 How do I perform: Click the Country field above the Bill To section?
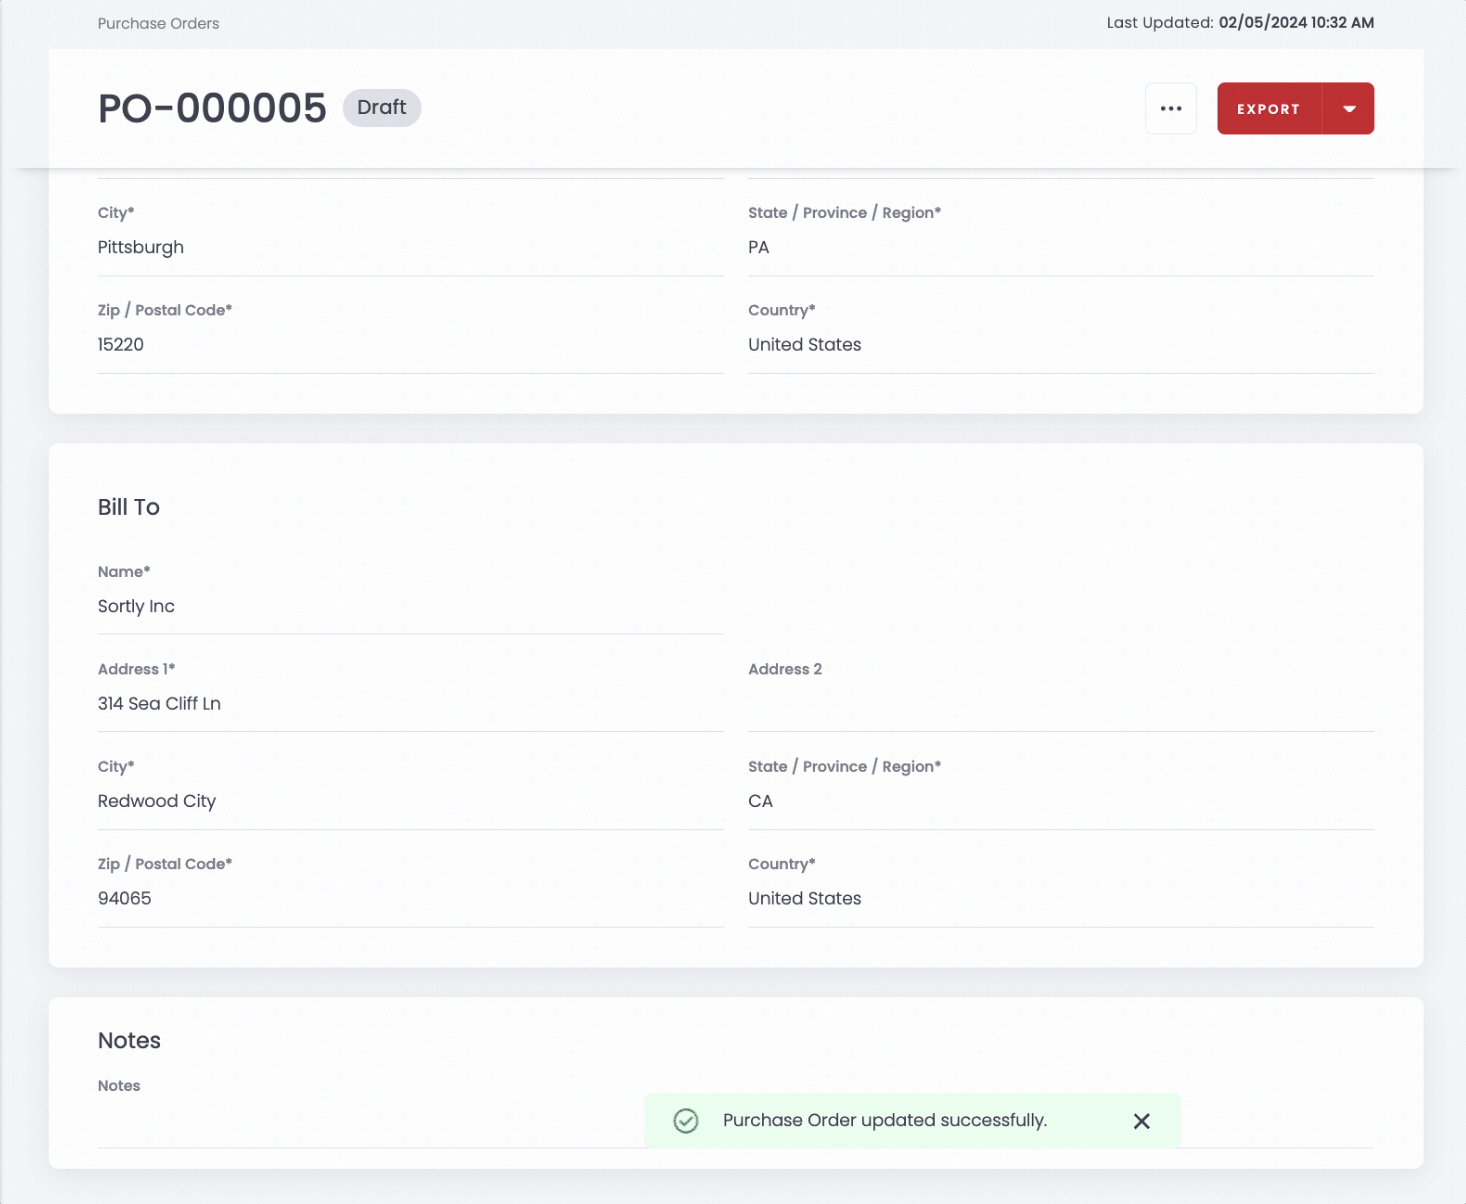tap(1061, 345)
